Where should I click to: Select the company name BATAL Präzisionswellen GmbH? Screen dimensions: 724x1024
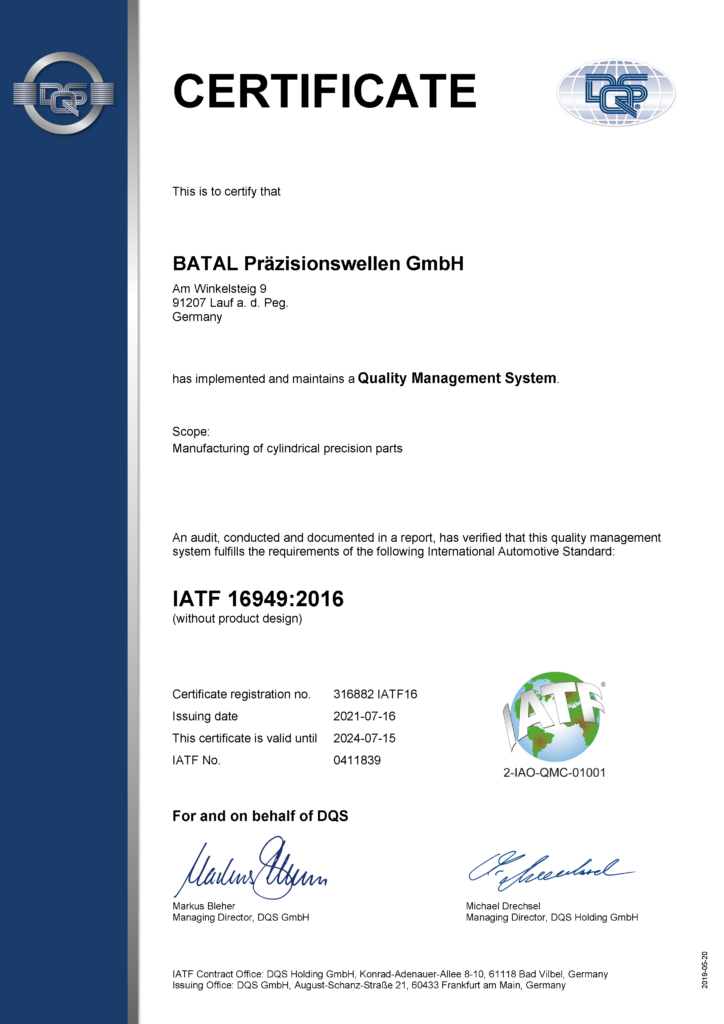[318, 264]
